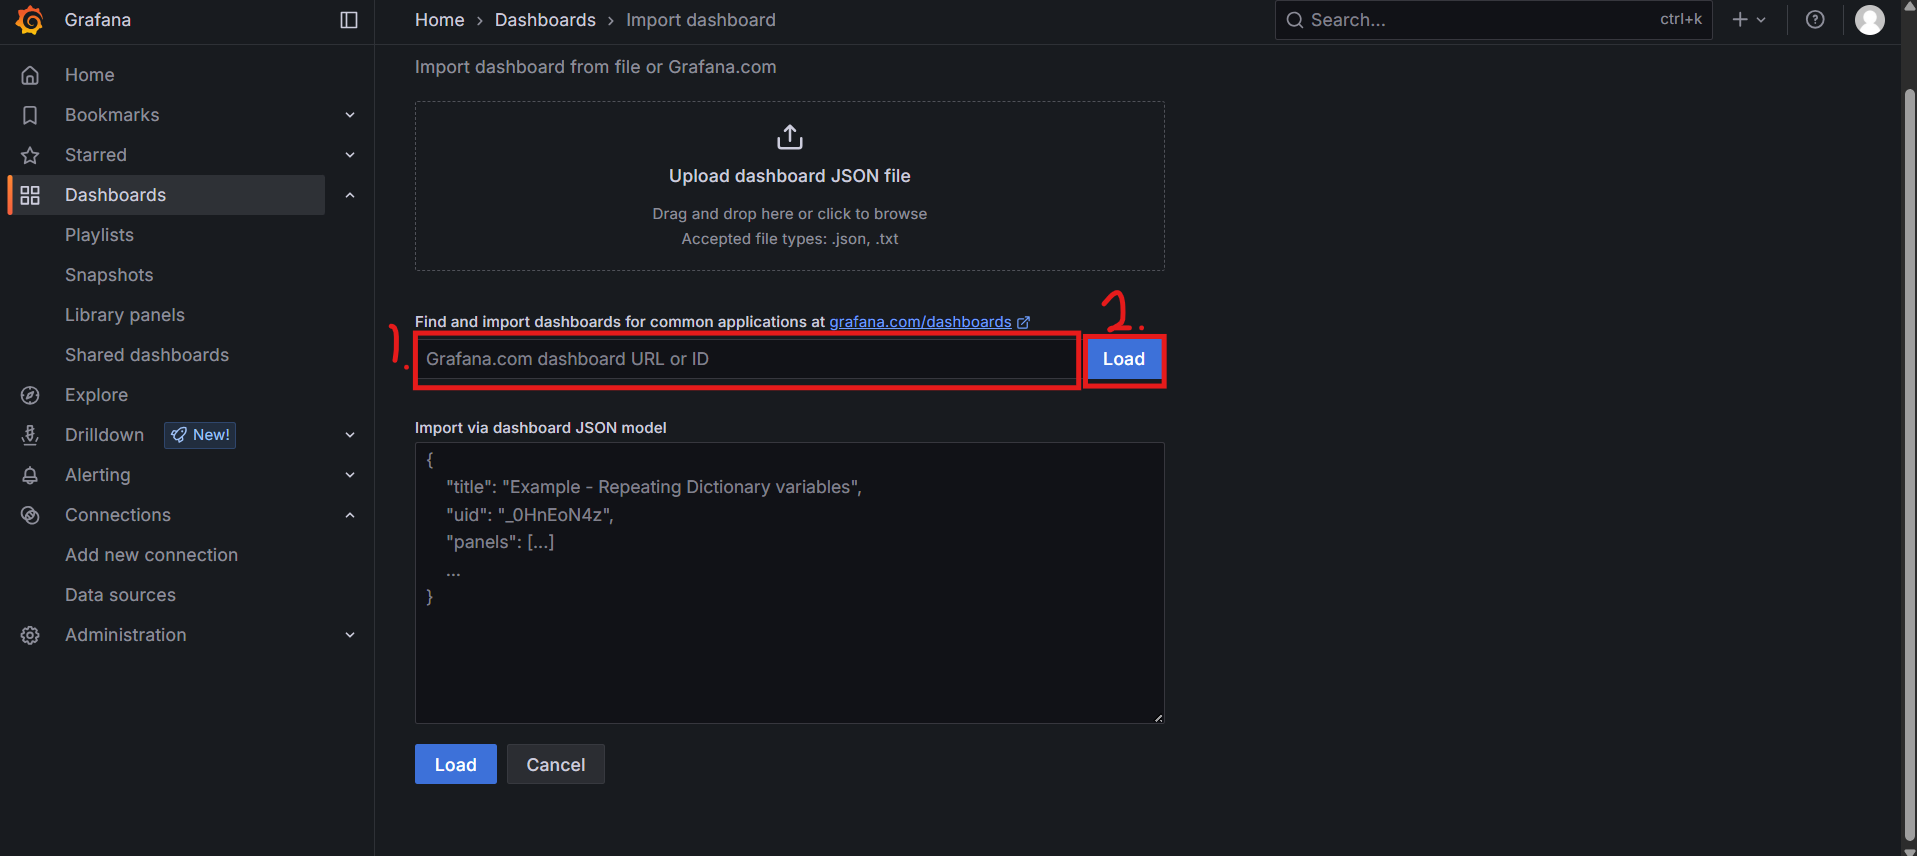This screenshot has width=1917, height=856.
Task: Open the dropdown arrow next to plus
Action: [x=1761, y=20]
